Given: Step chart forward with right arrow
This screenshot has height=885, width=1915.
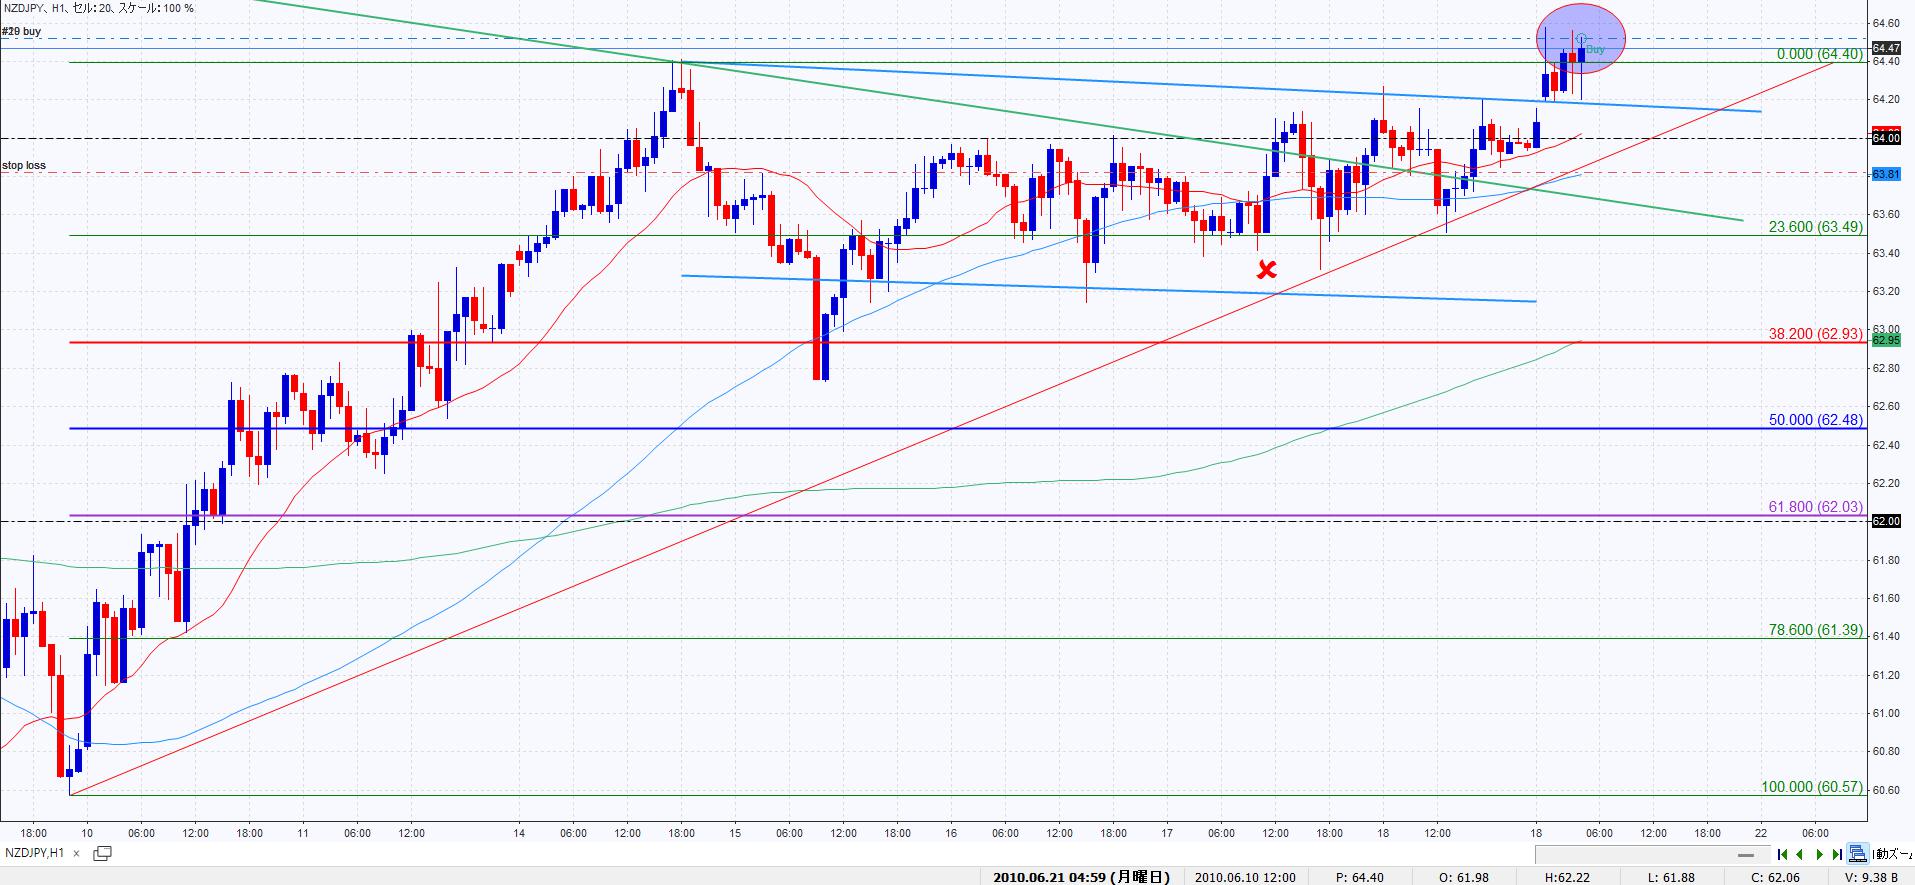Looking at the screenshot, I should [1819, 854].
